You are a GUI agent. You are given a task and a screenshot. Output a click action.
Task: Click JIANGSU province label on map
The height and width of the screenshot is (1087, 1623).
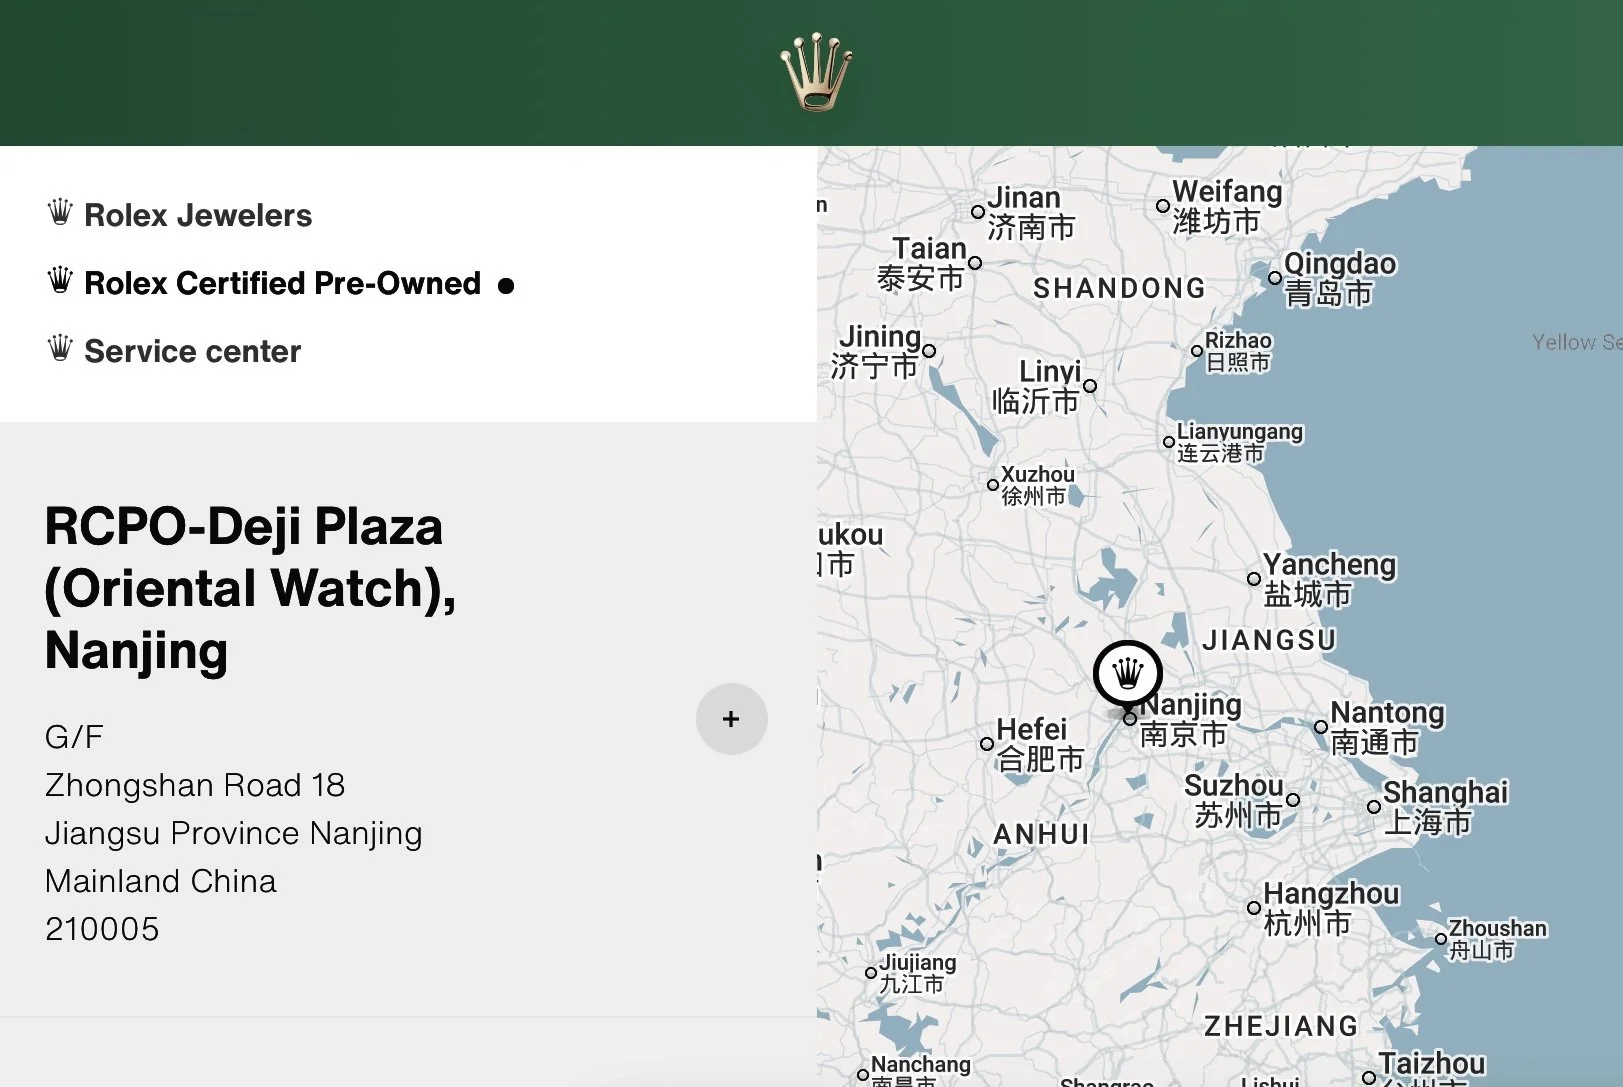click(x=1269, y=640)
